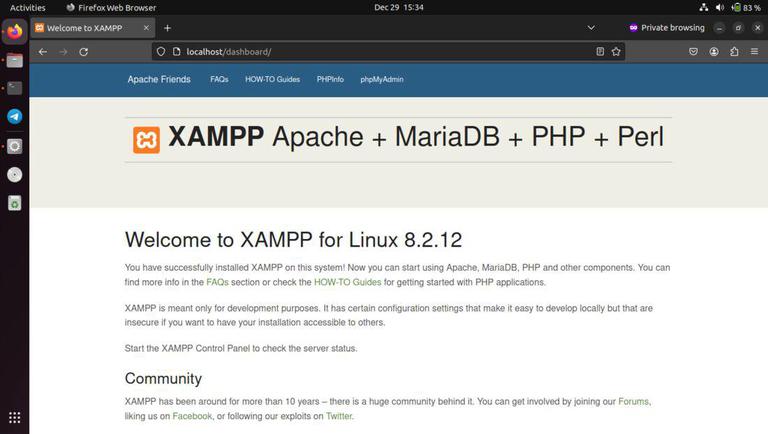This screenshot has height=434, width=768.
Task: Reload the localhost dashboard page
Action: coord(84,51)
